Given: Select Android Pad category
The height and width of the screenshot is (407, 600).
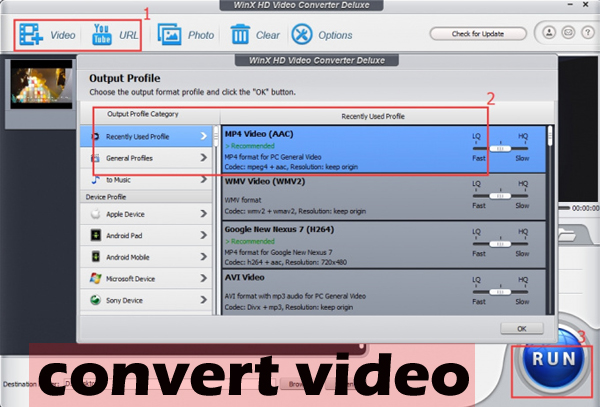Looking at the screenshot, I should tap(146, 235).
